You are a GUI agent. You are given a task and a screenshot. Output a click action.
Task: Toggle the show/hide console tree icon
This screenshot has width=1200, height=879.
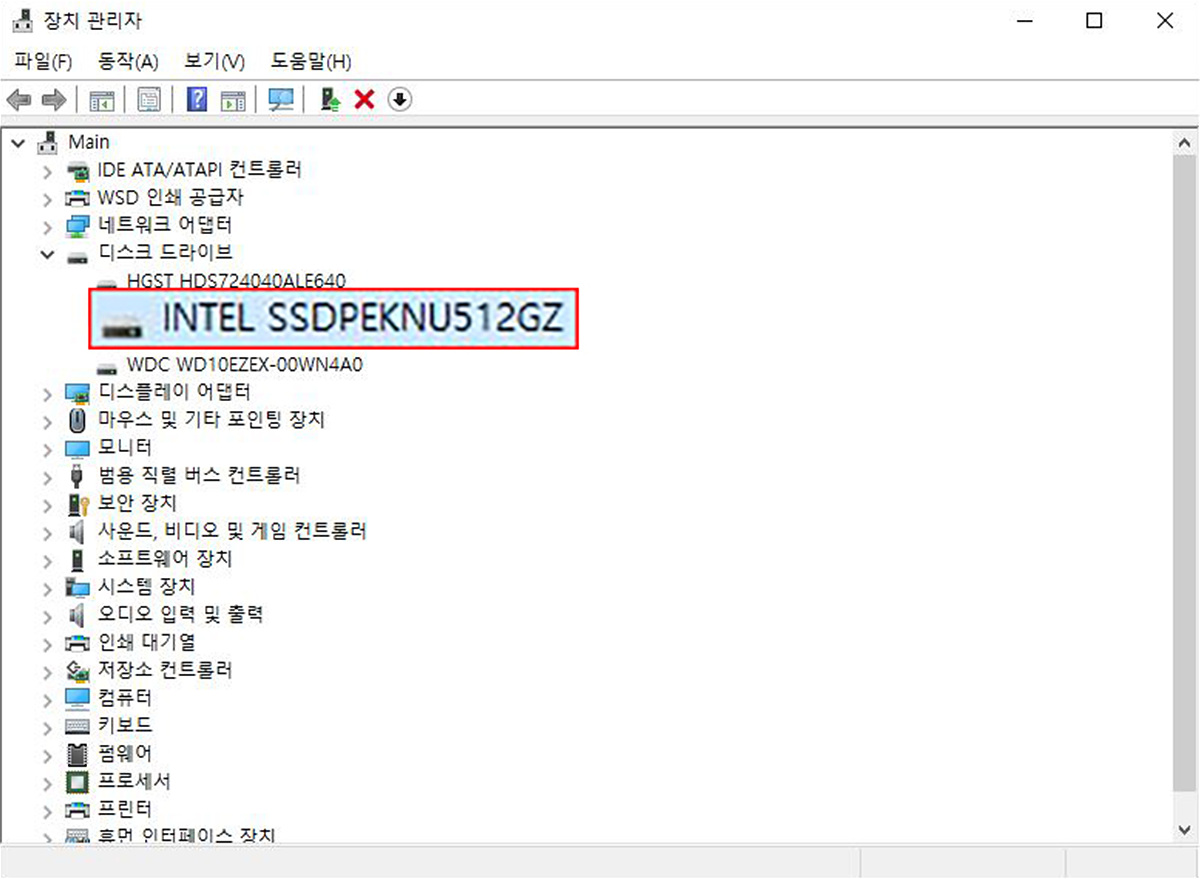click(102, 100)
